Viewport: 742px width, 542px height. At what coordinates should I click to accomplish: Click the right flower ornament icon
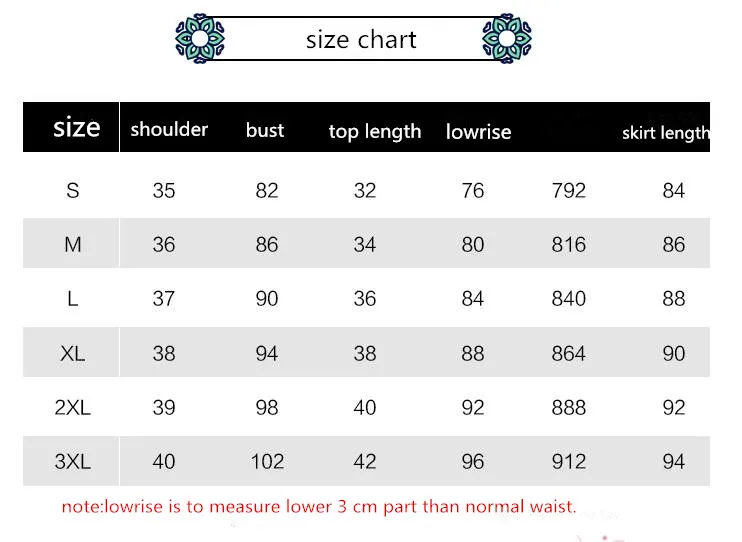click(507, 38)
